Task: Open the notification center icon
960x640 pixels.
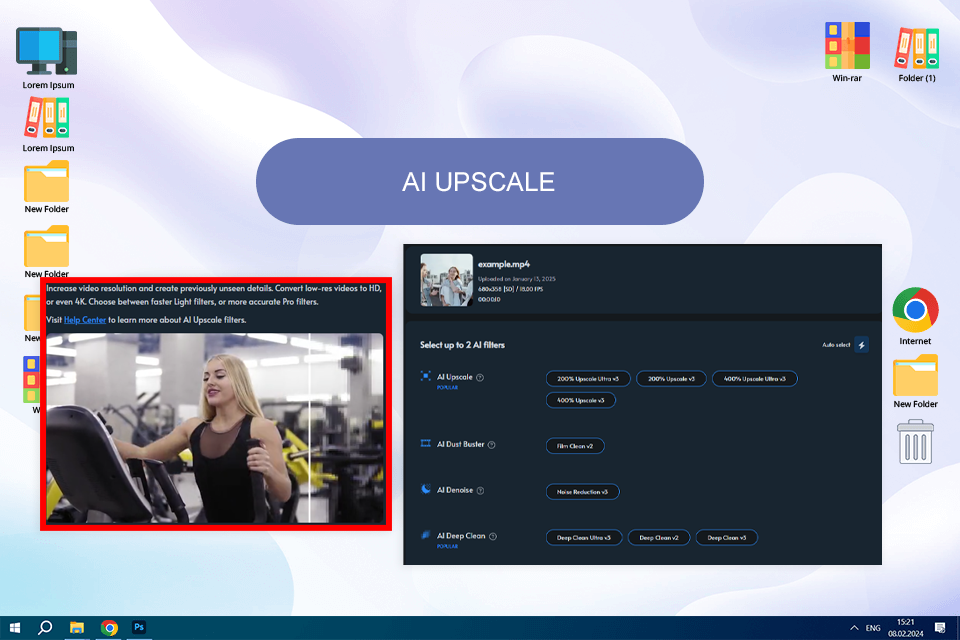Action: (940, 628)
